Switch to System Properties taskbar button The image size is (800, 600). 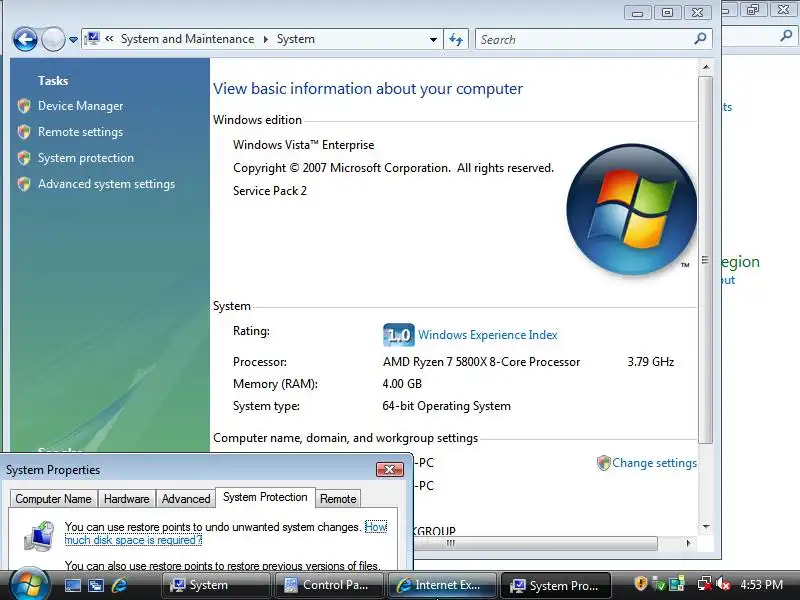556,585
